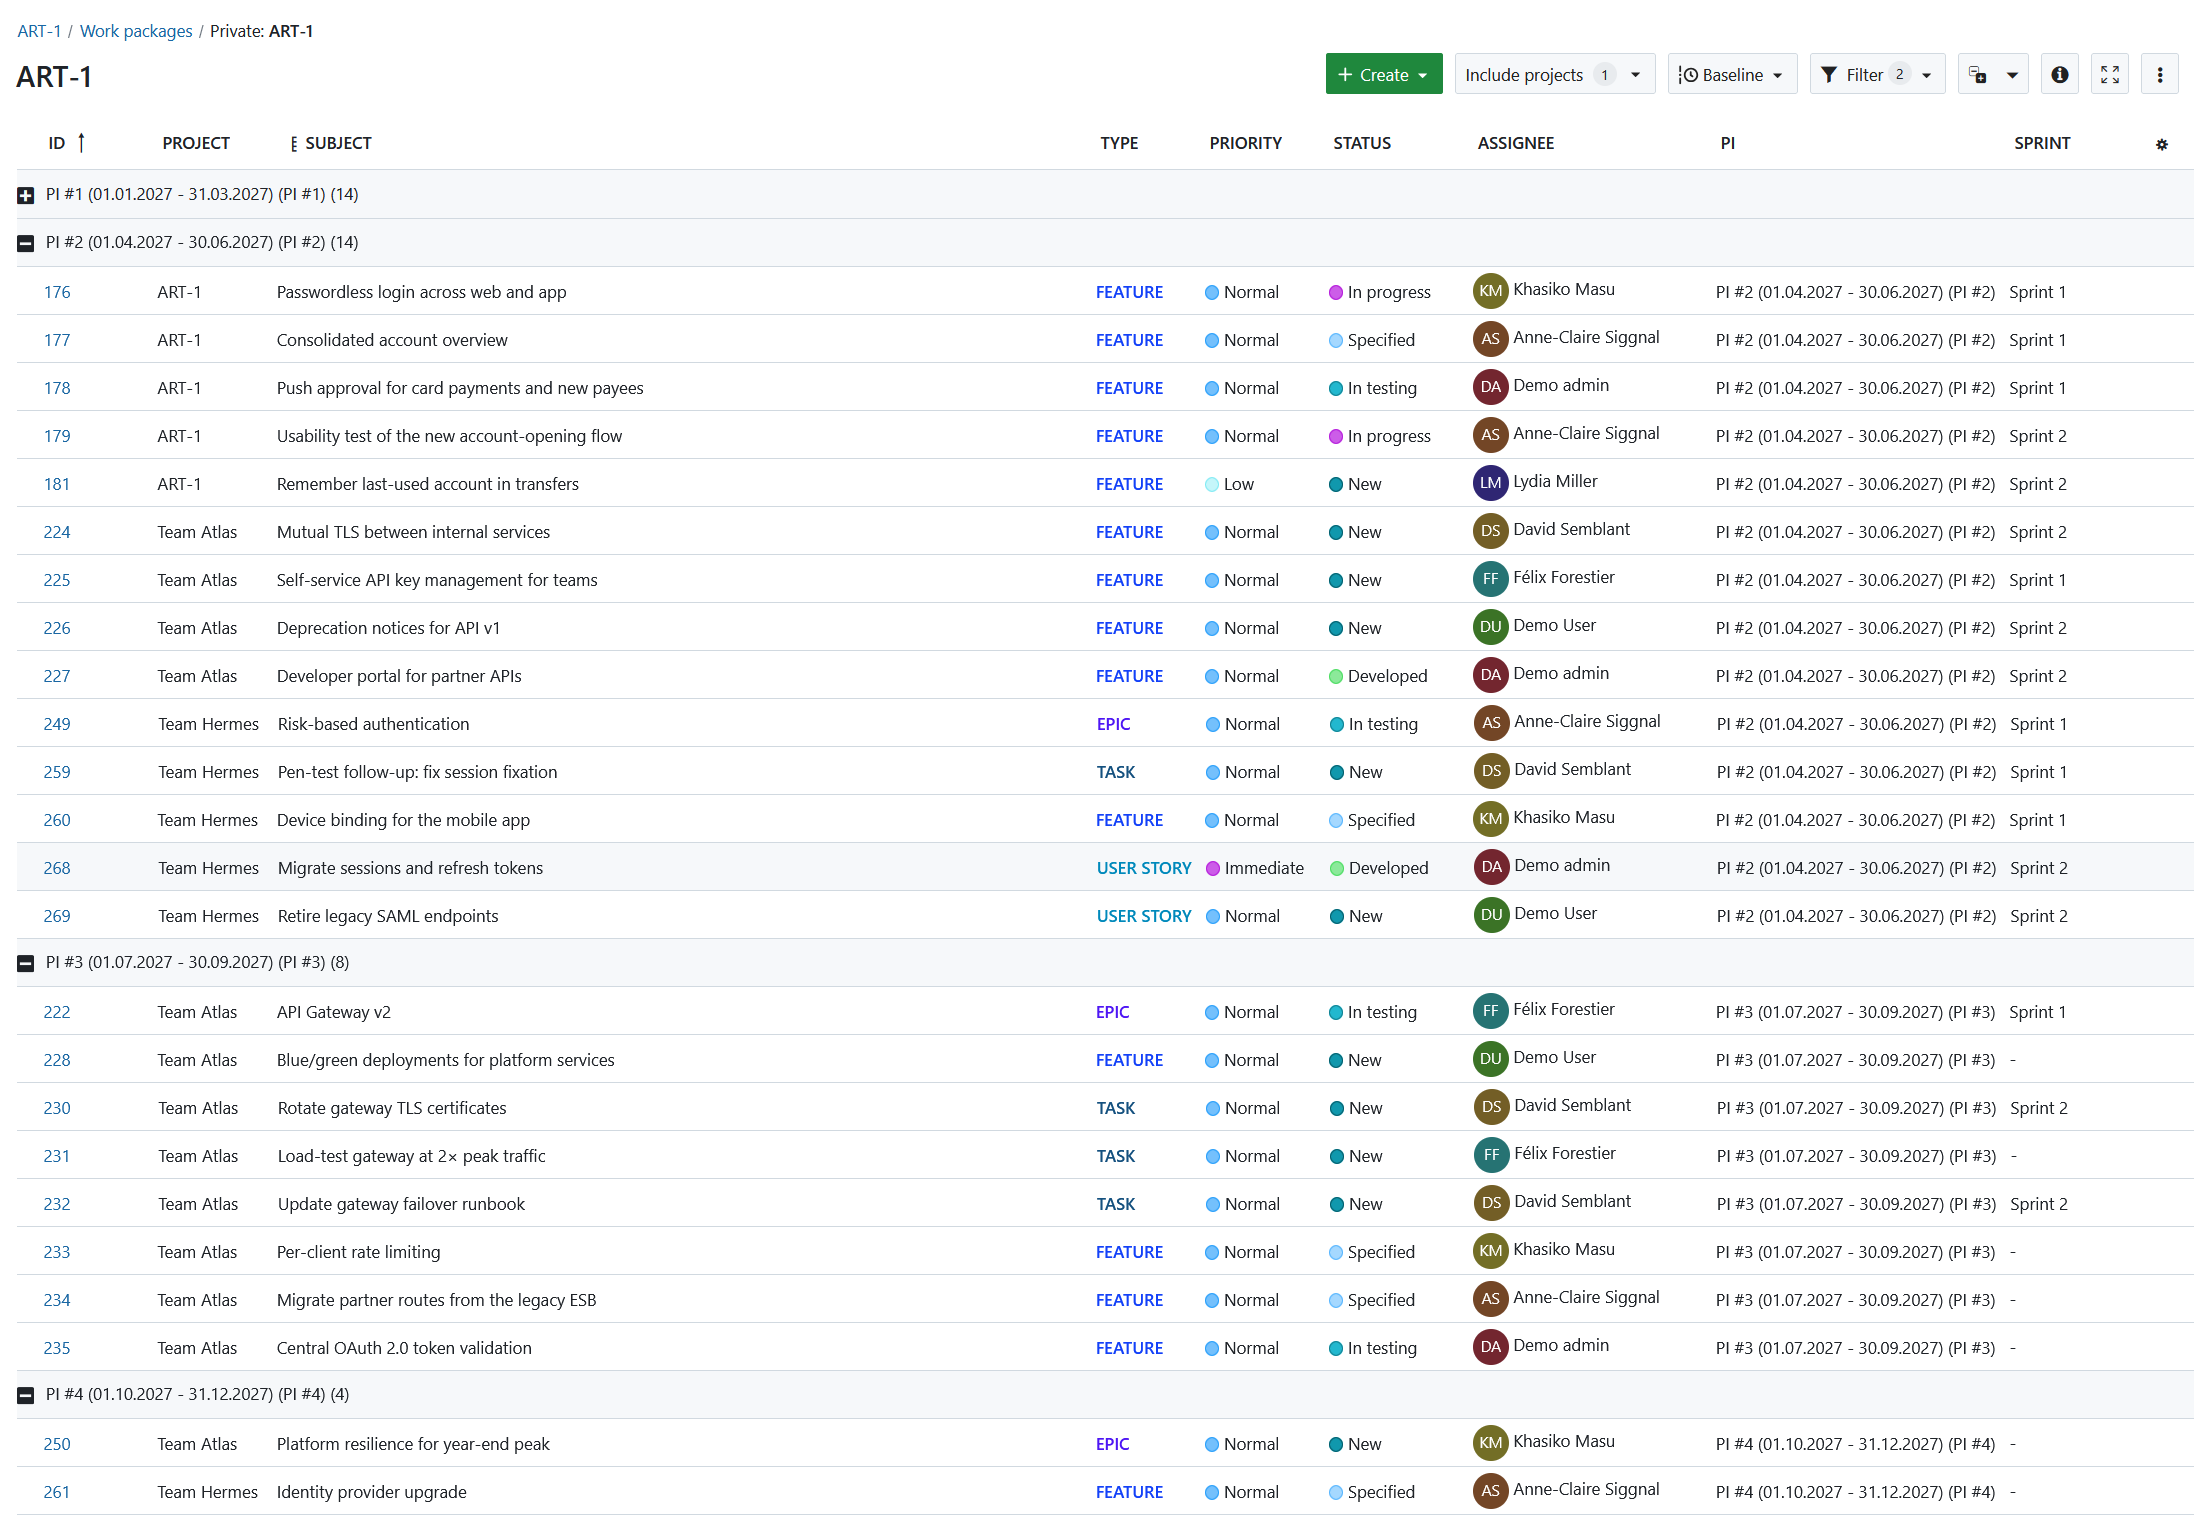The height and width of the screenshot is (1524, 2194).
Task: Sort by the PRIORITY column header
Action: pos(1245,143)
